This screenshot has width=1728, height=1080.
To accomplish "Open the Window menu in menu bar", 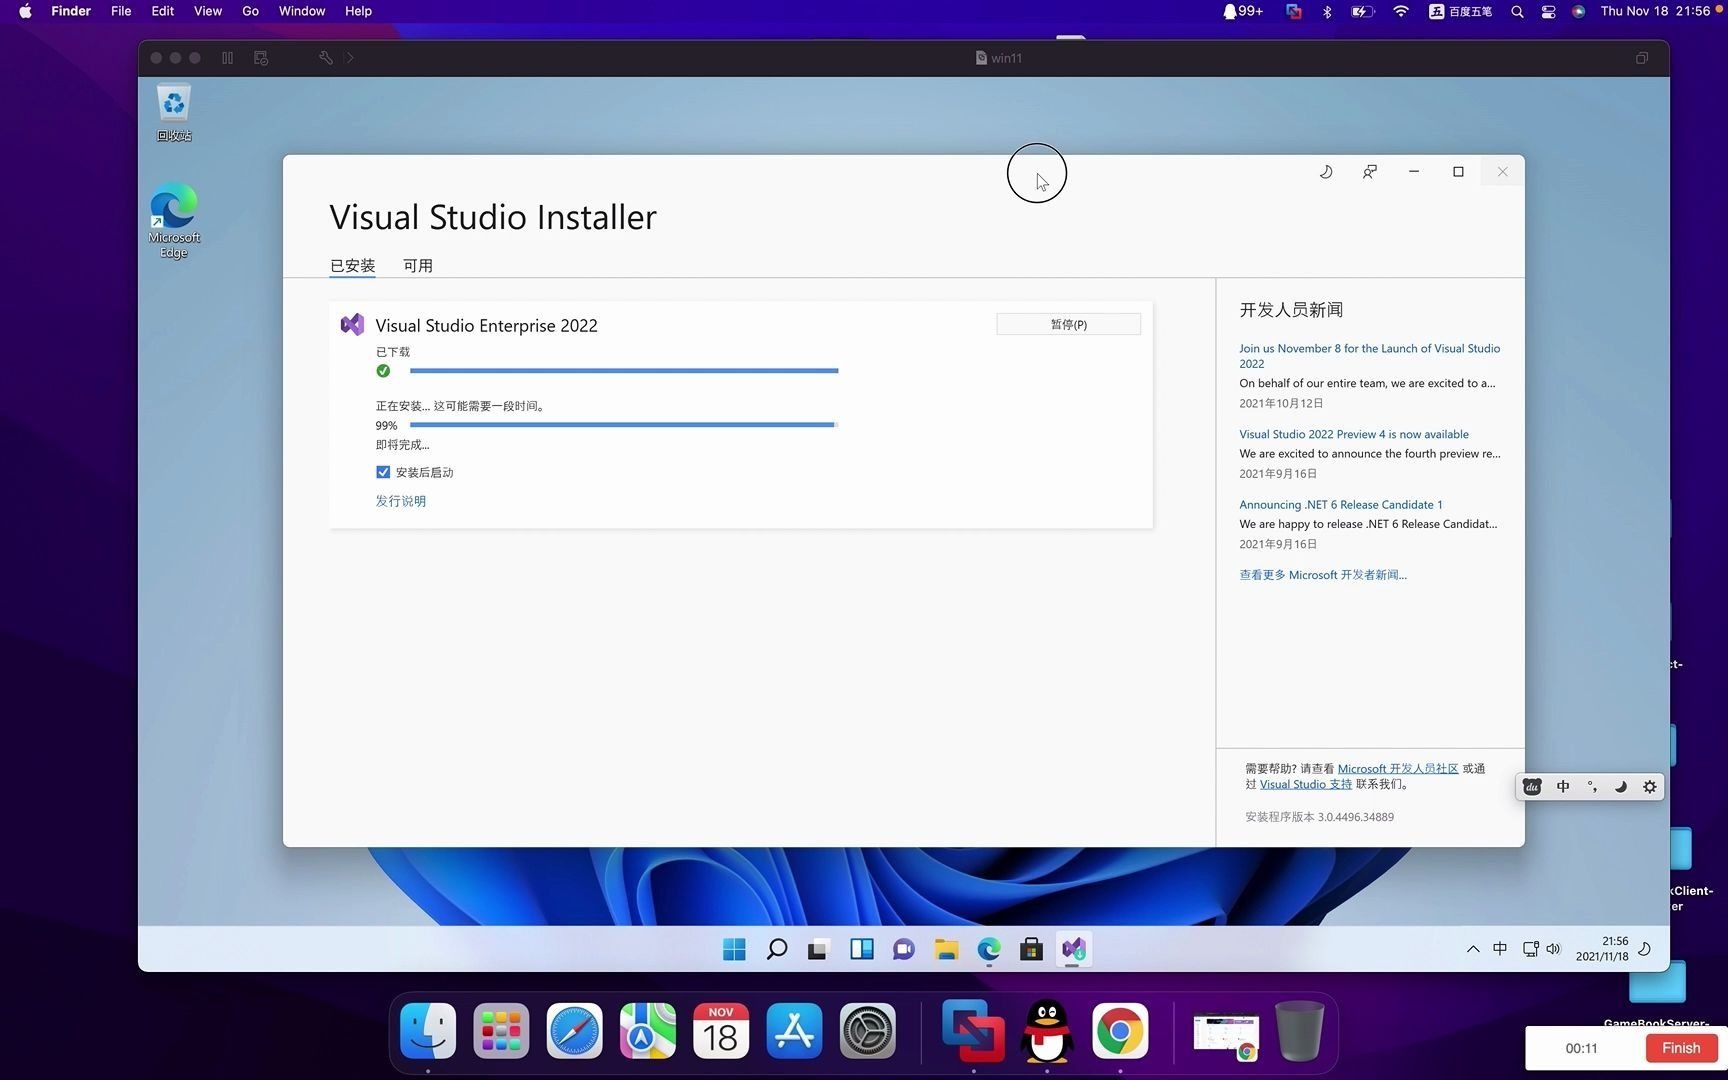I will click(302, 11).
